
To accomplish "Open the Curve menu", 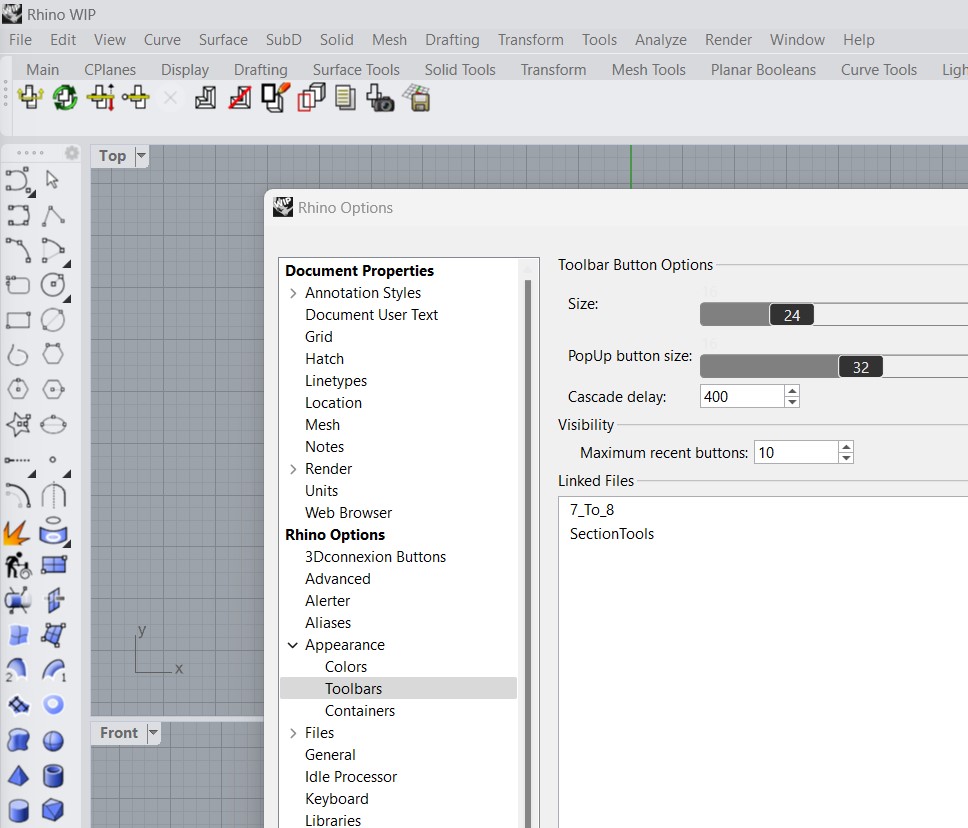I will point(162,40).
